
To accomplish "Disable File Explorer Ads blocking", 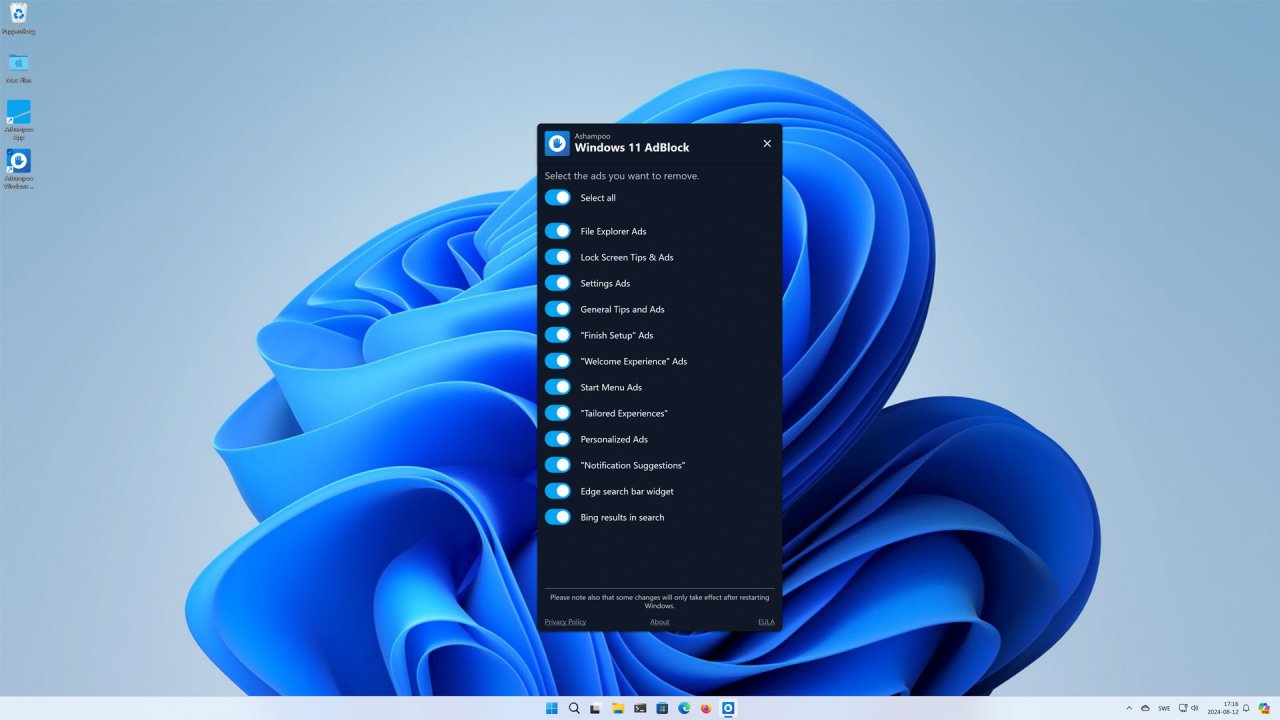I will click(x=558, y=231).
